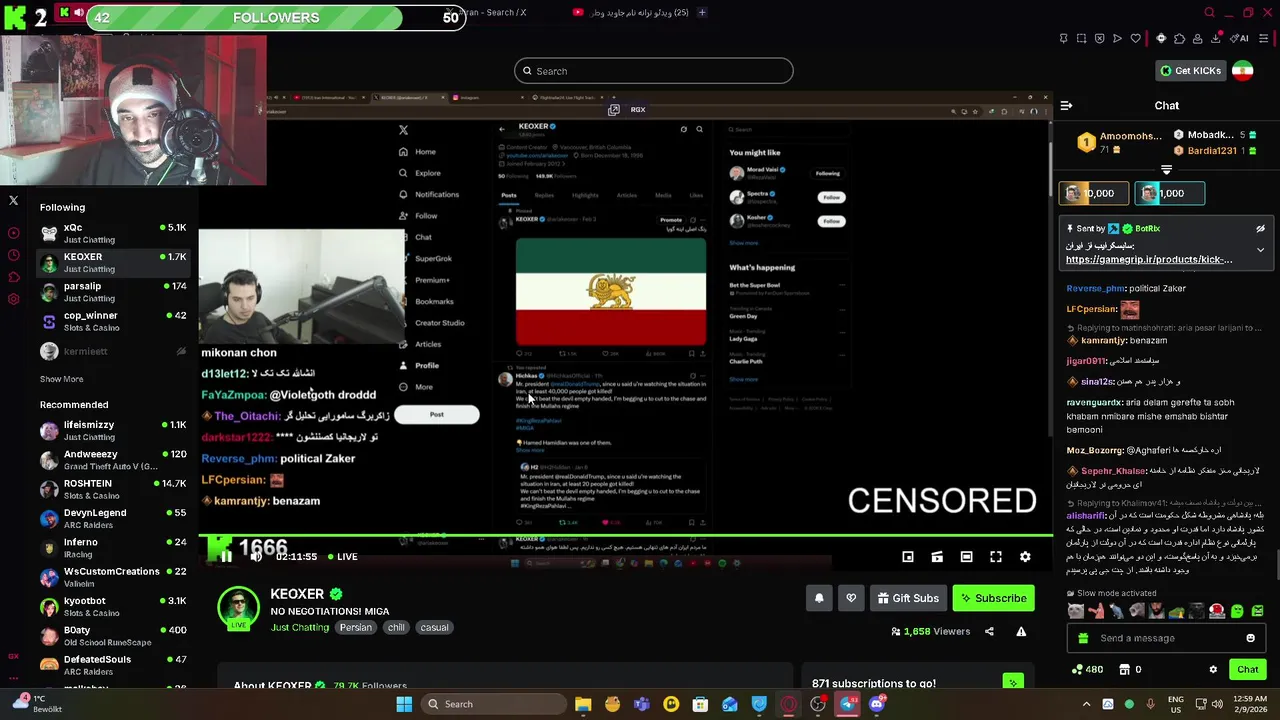
Task: Expand the pinned message chevron
Action: (1260, 250)
